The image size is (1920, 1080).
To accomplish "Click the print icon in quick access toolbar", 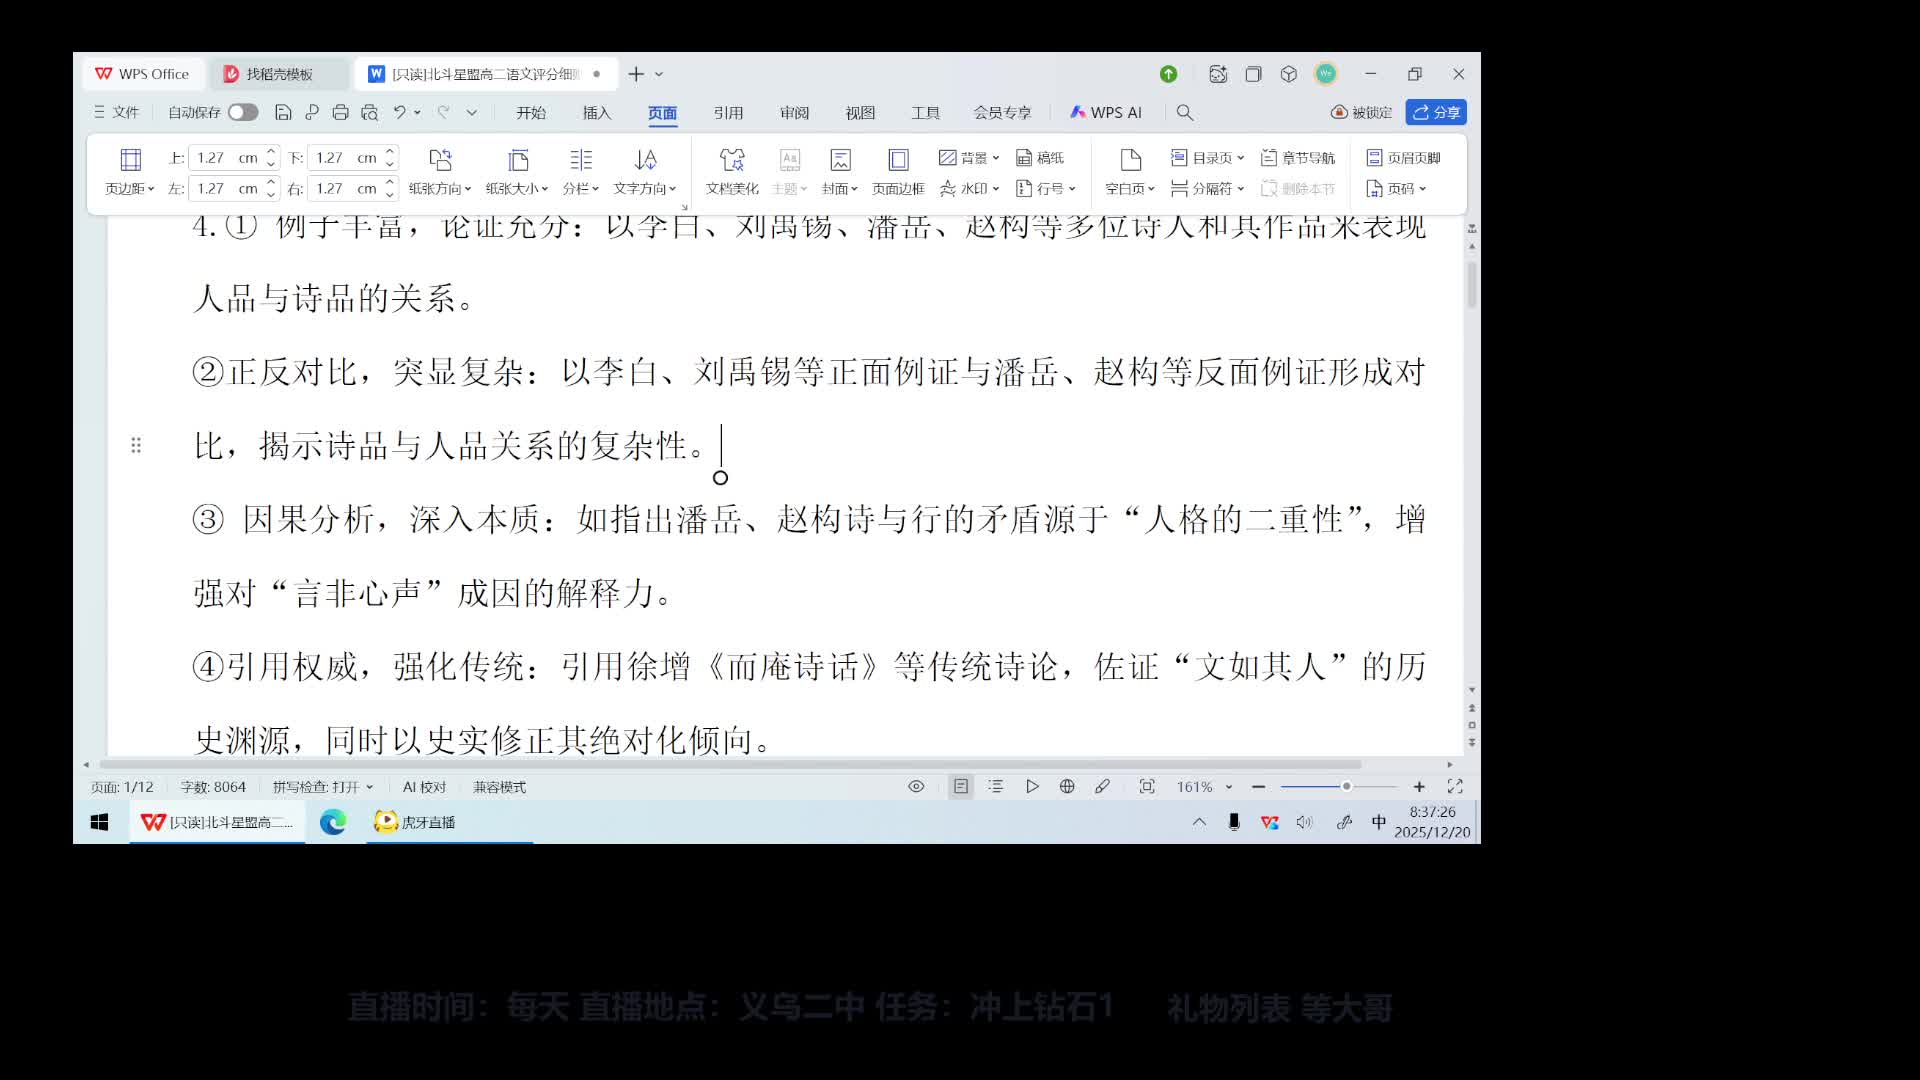I will [x=340, y=112].
